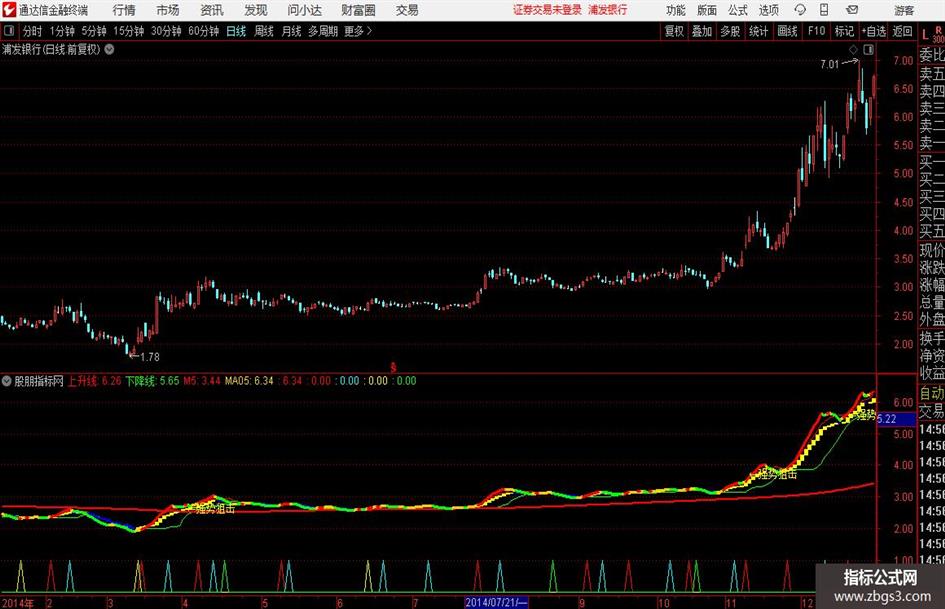Open the 问小达 menu
Screen dimensions: 945x609
pos(304,10)
